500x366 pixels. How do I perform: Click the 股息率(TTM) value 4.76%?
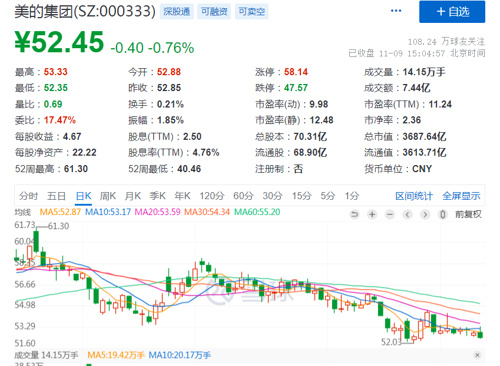point(206,153)
